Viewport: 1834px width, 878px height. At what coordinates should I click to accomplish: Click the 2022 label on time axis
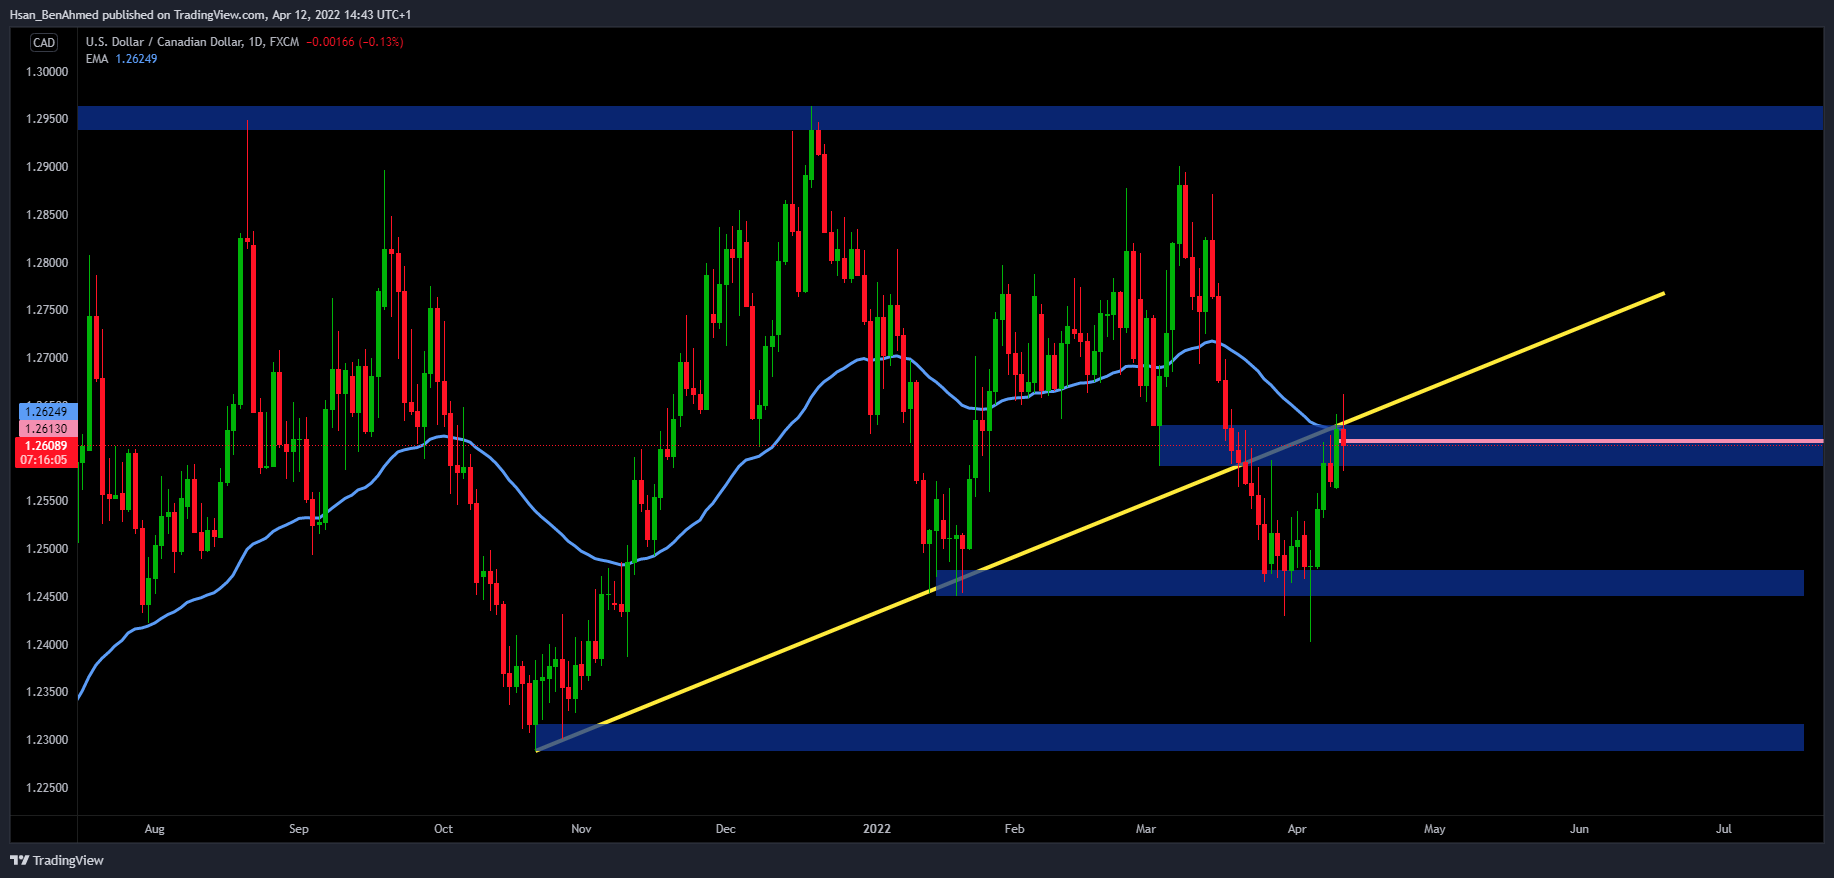click(x=877, y=829)
